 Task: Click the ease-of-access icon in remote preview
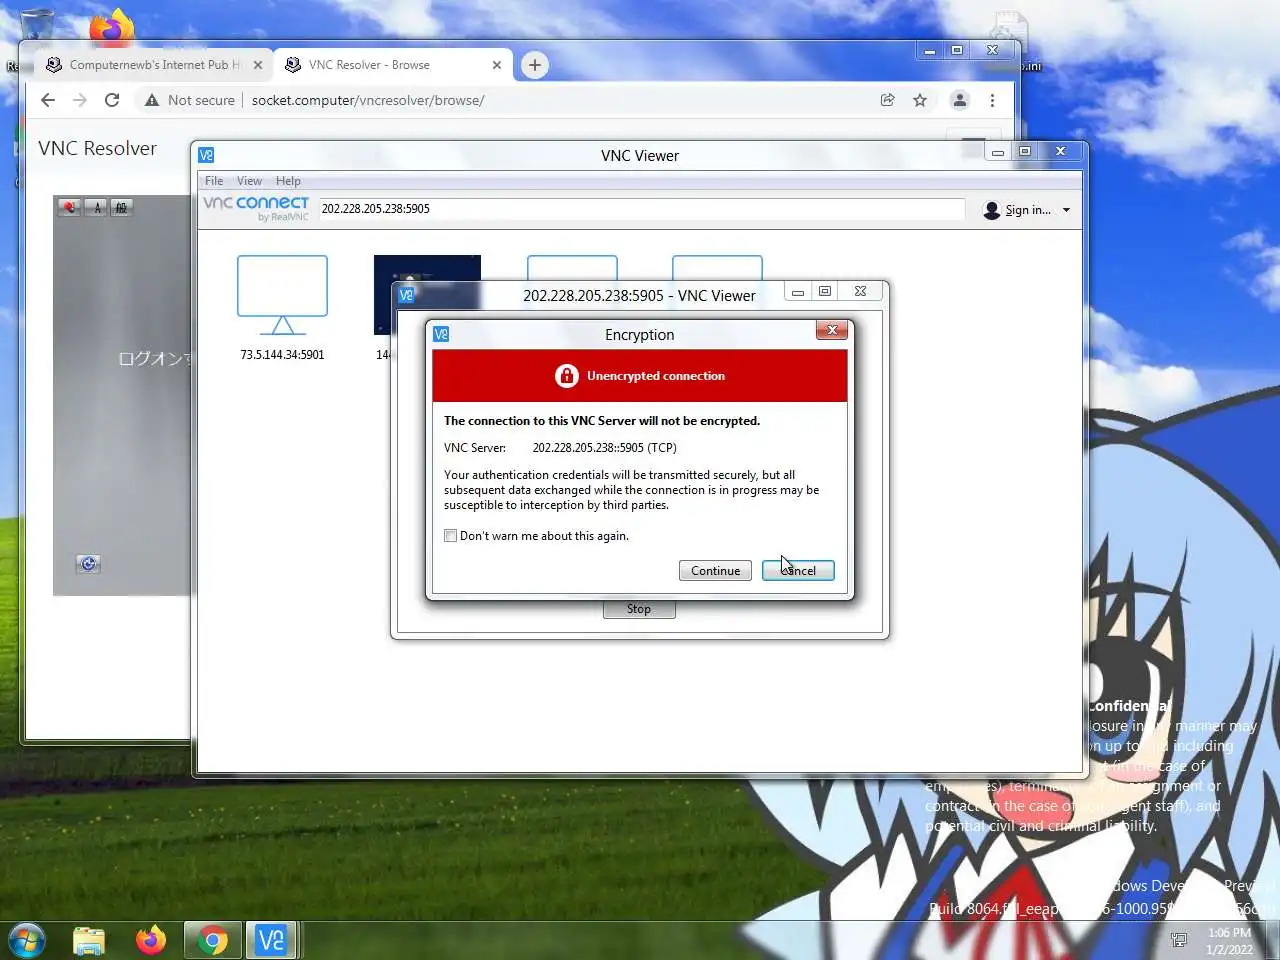(88, 564)
